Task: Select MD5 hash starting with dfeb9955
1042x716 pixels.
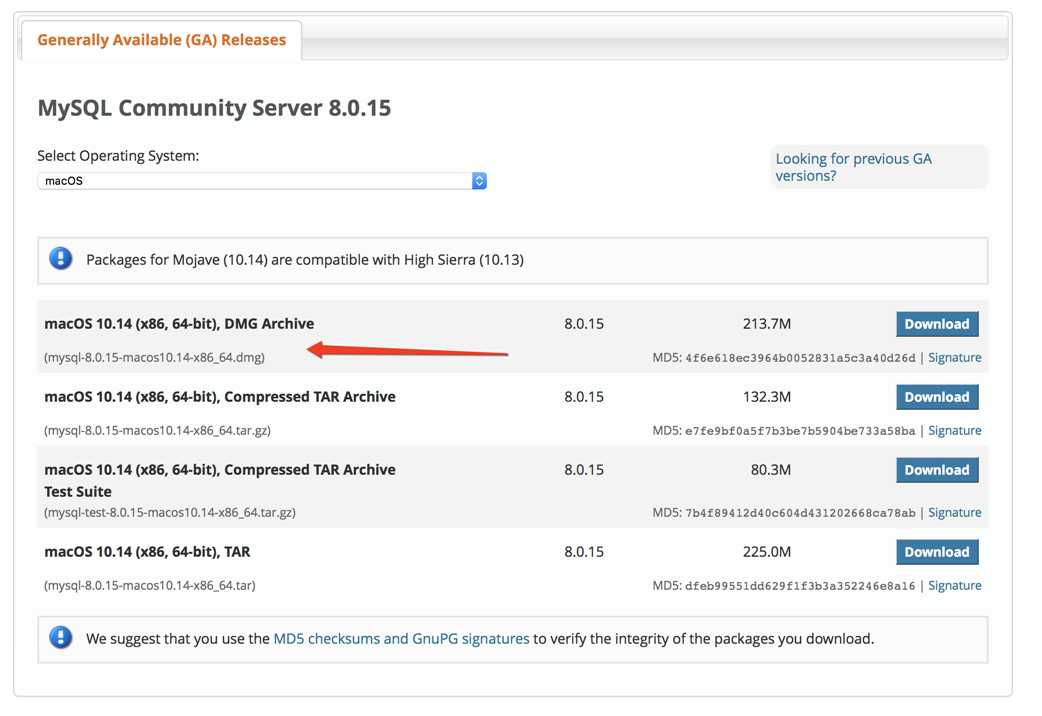Action: [x=800, y=586]
